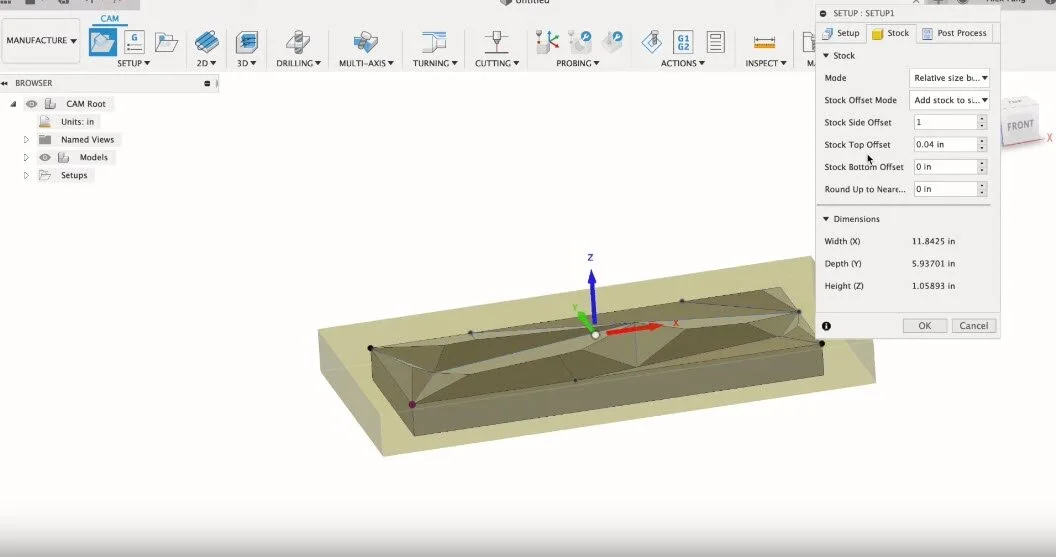Select the Stock tab
This screenshot has width=1056, height=557.
pyautogui.click(x=890, y=33)
